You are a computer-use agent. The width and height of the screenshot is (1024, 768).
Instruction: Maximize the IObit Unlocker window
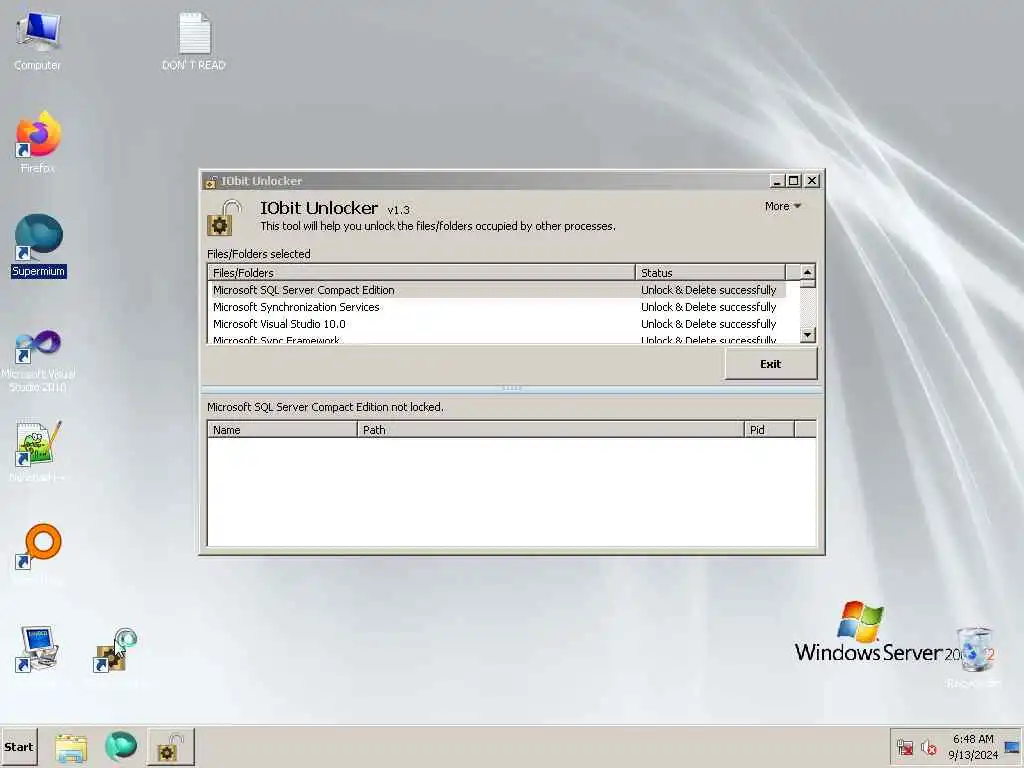coord(793,181)
